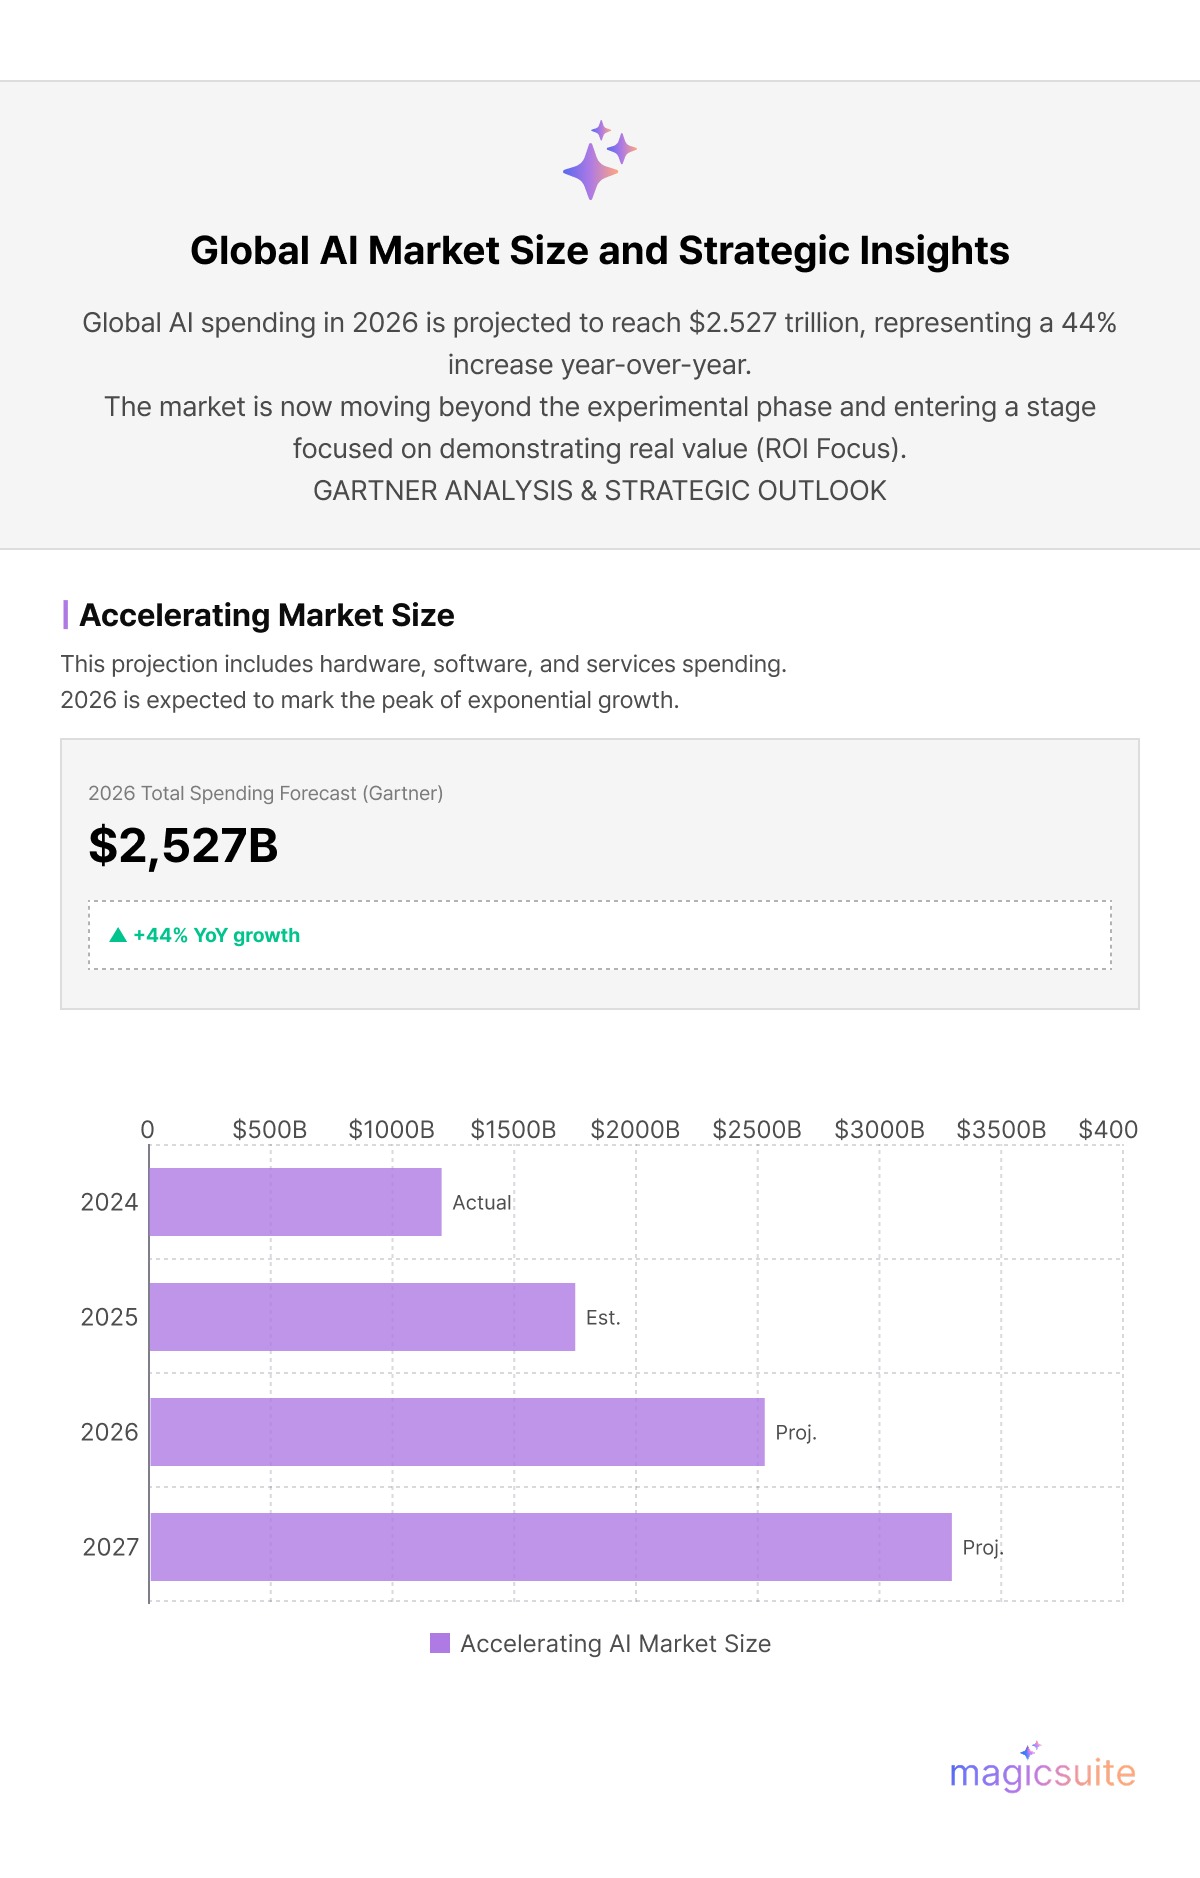Click the $2,527B forecast figure

[x=183, y=846]
